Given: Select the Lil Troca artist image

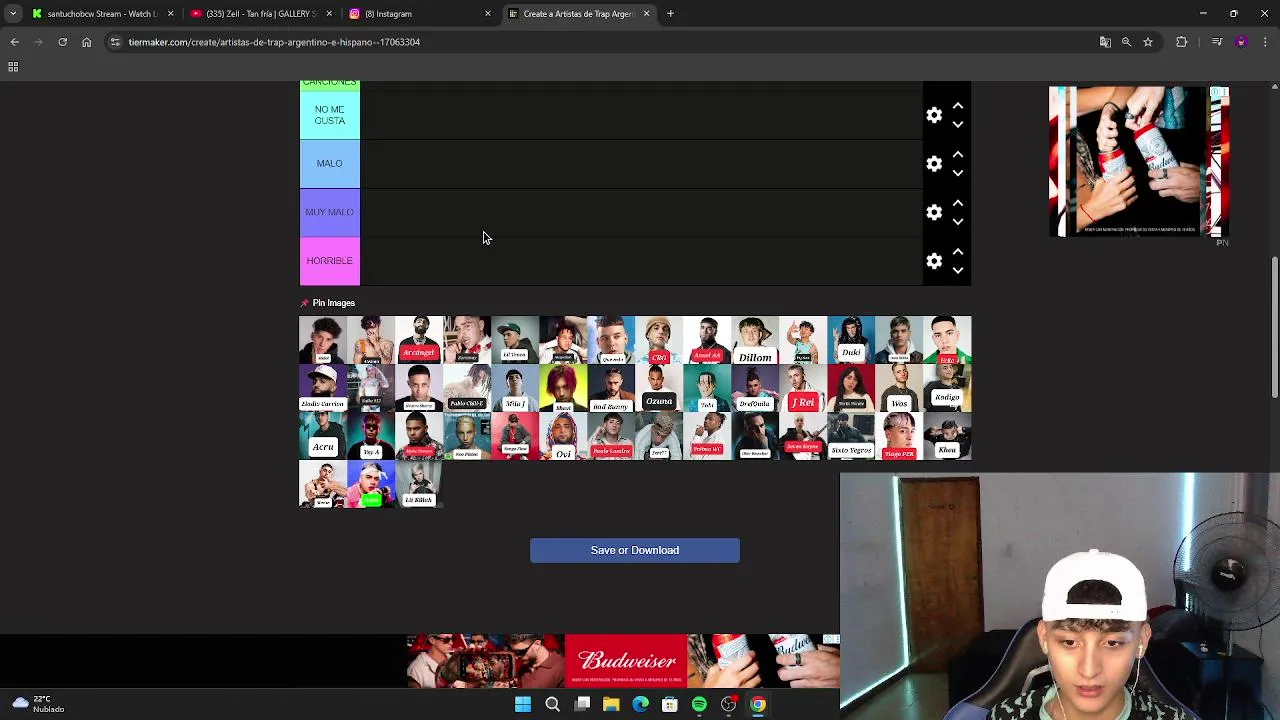Looking at the screenshot, I should coord(515,340).
